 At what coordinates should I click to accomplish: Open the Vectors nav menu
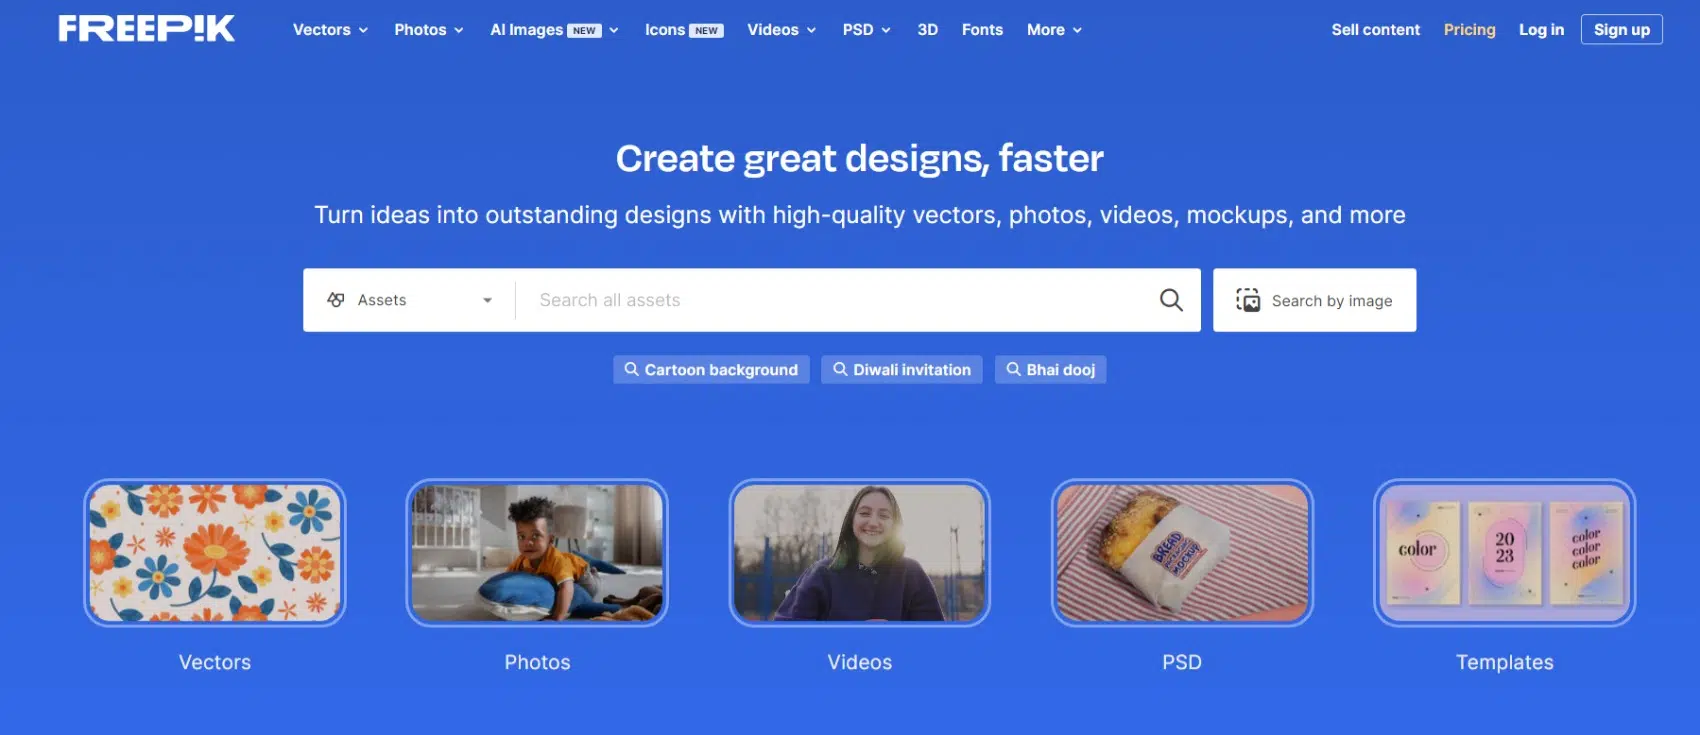click(331, 30)
